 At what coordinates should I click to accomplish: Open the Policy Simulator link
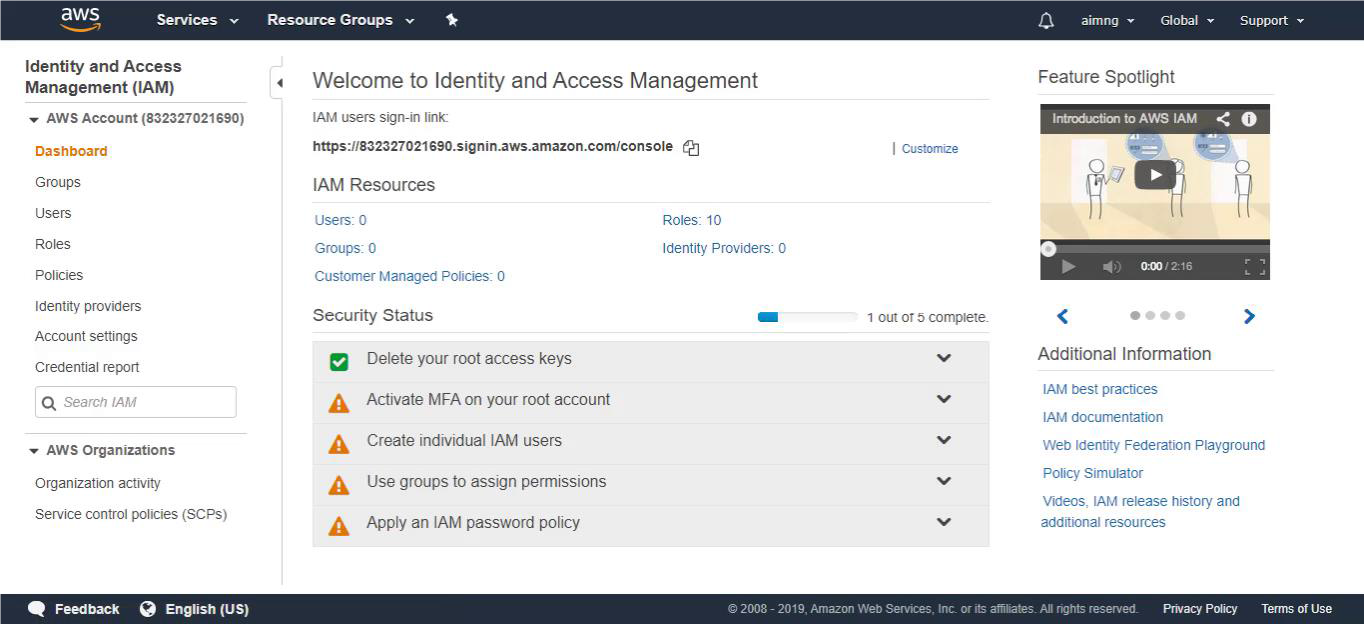[x=1093, y=473]
